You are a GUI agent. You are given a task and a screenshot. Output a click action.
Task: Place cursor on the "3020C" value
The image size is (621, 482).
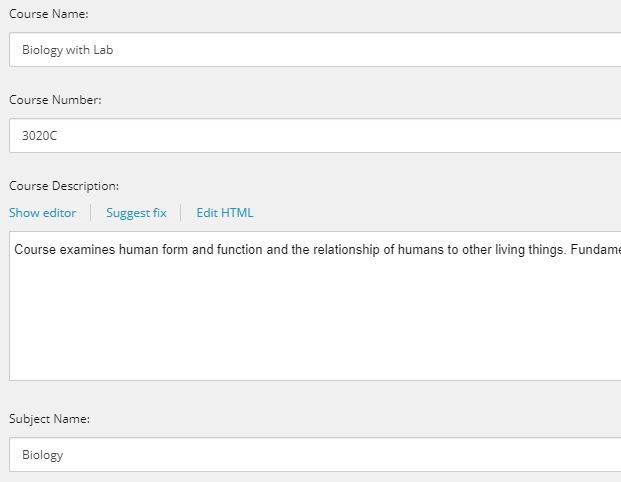click(x=39, y=136)
